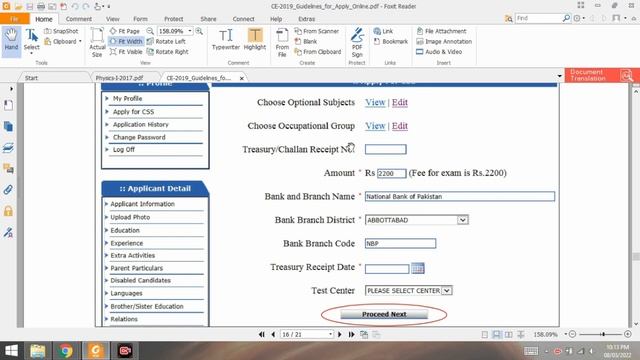Switch to Physics-I-2017.pdf document tab

[x=119, y=78]
